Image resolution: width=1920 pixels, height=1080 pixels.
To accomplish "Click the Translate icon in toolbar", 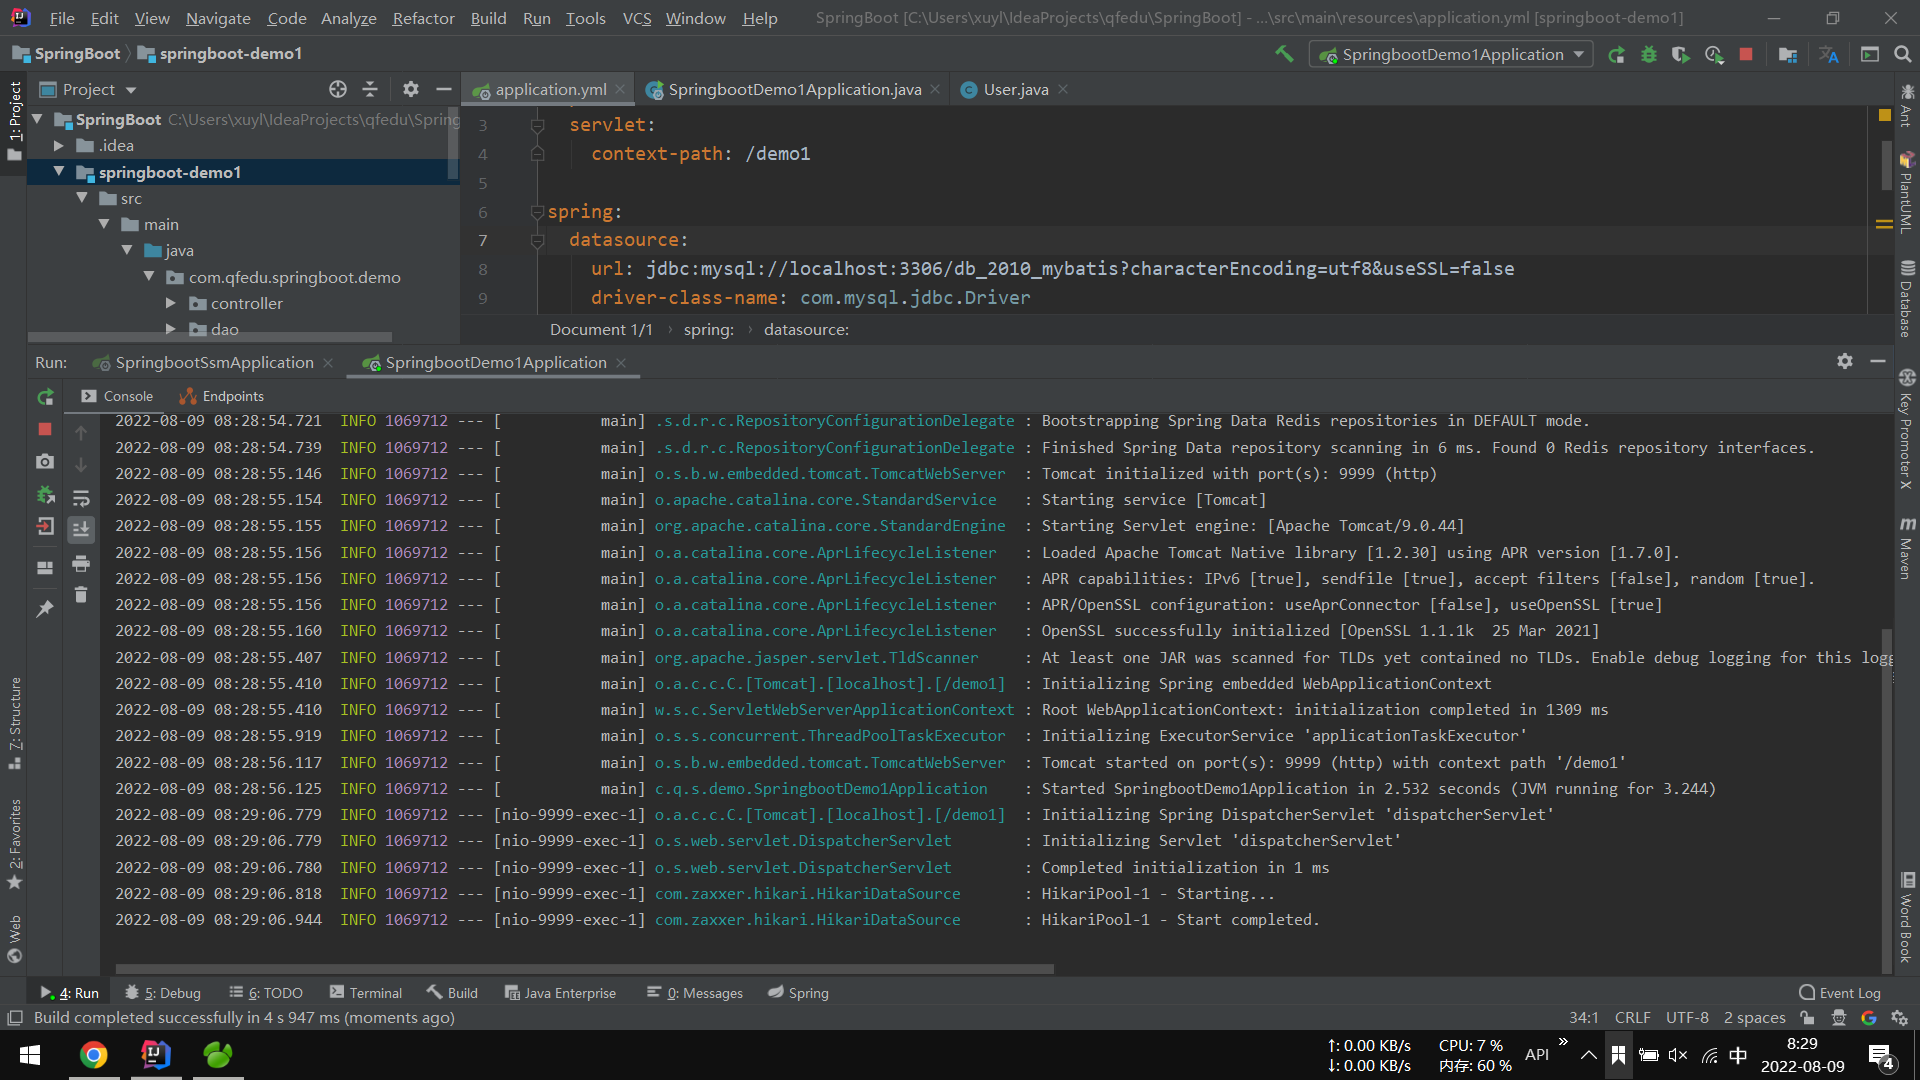I will (x=1829, y=55).
